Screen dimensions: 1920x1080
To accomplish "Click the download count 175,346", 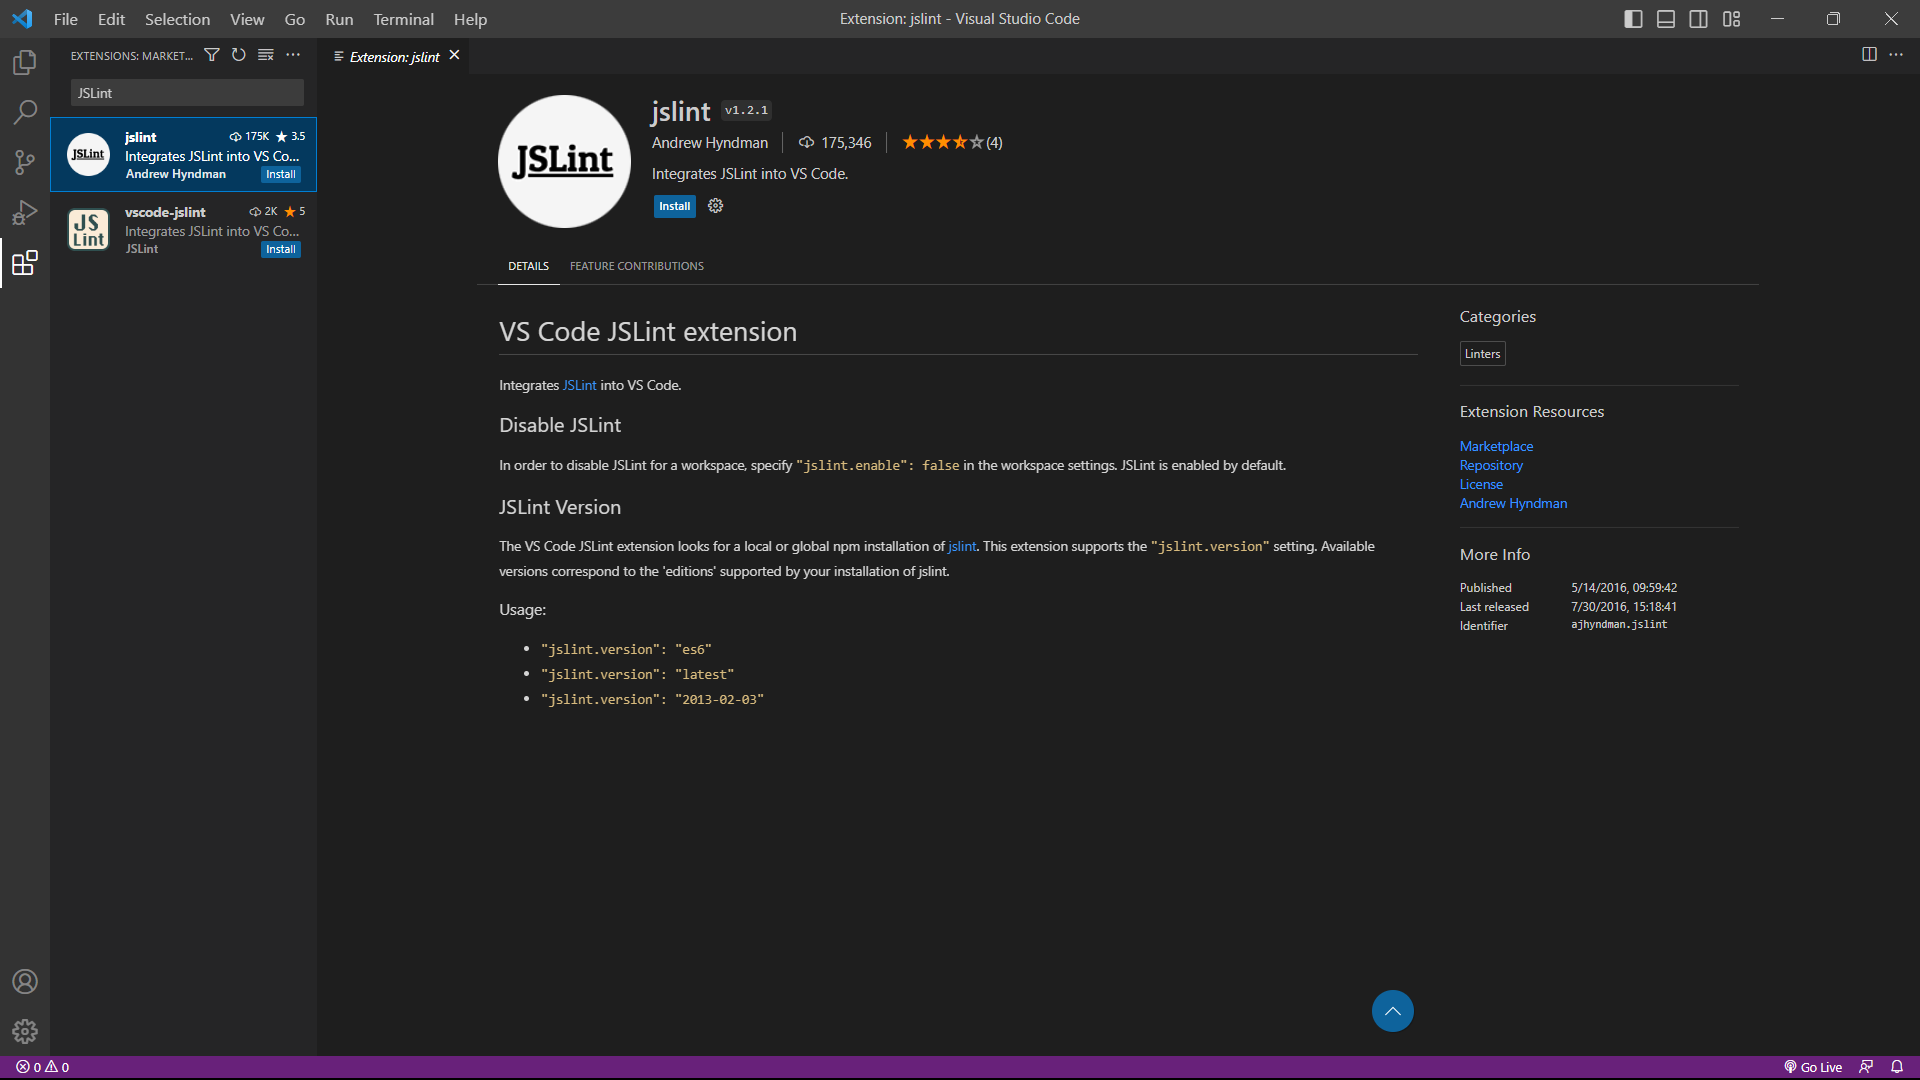I will click(x=835, y=143).
